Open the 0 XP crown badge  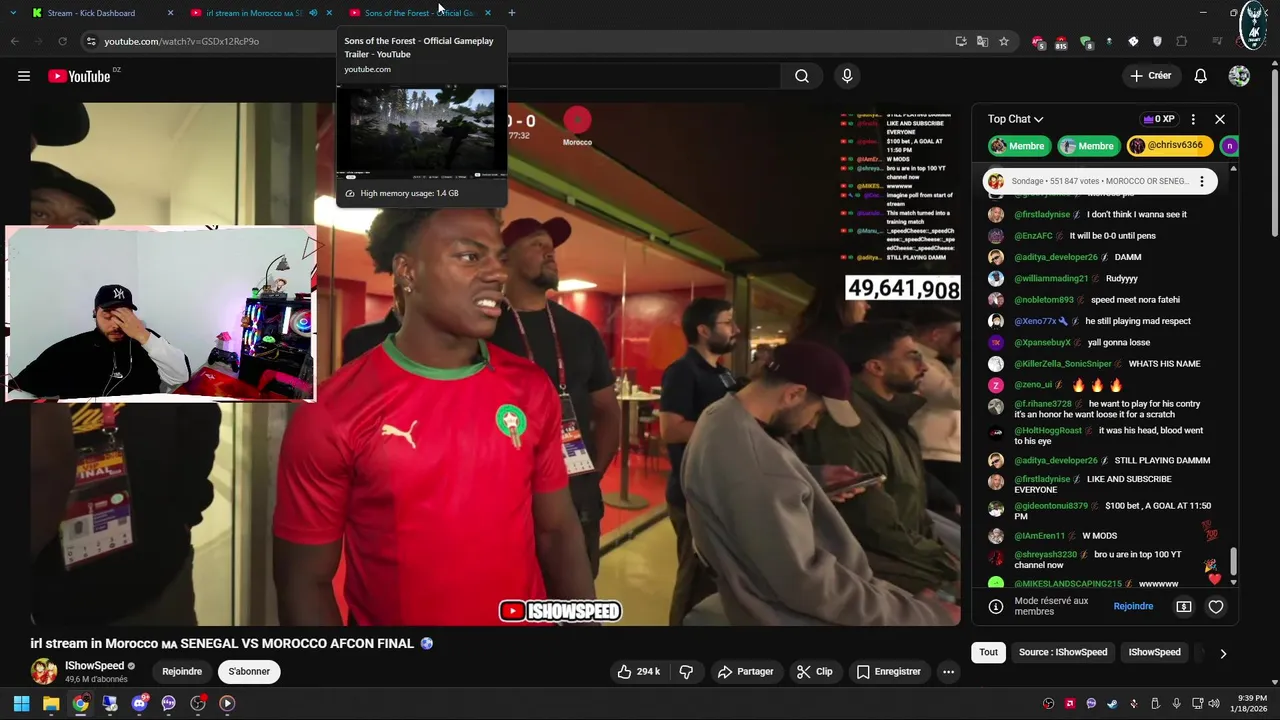point(1160,119)
